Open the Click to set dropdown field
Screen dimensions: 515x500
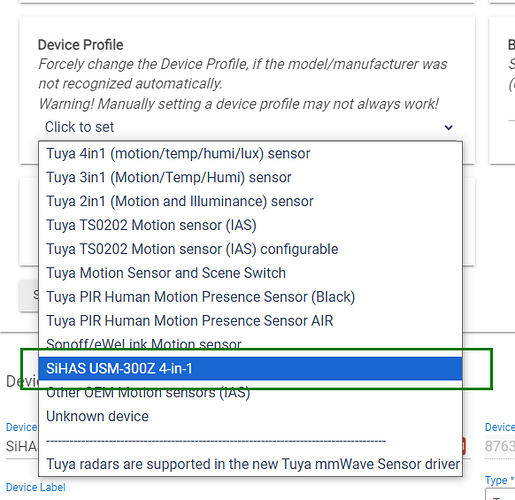tap(249, 127)
